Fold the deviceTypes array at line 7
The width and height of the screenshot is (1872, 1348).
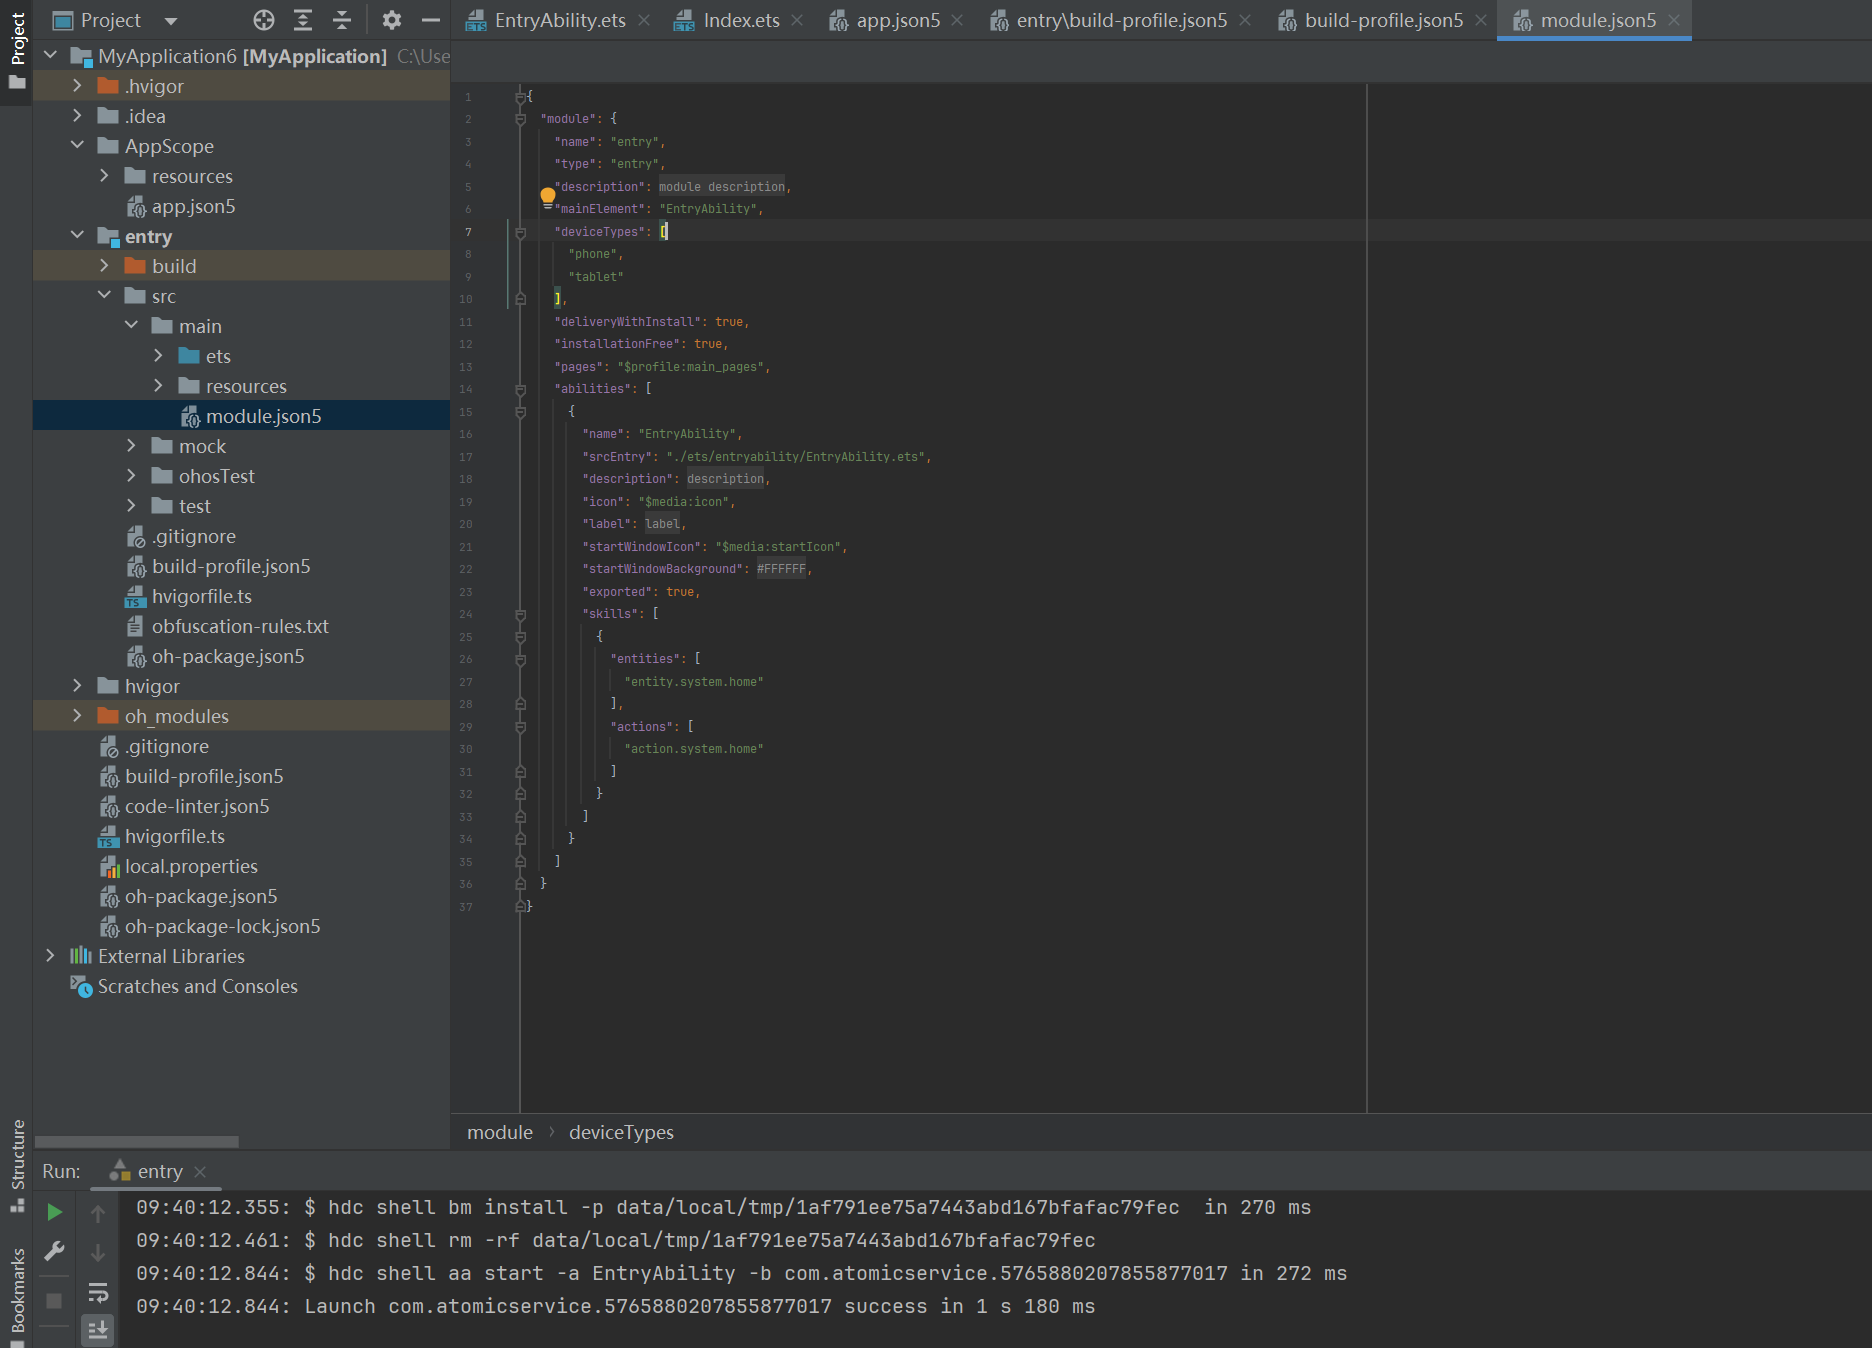click(520, 232)
